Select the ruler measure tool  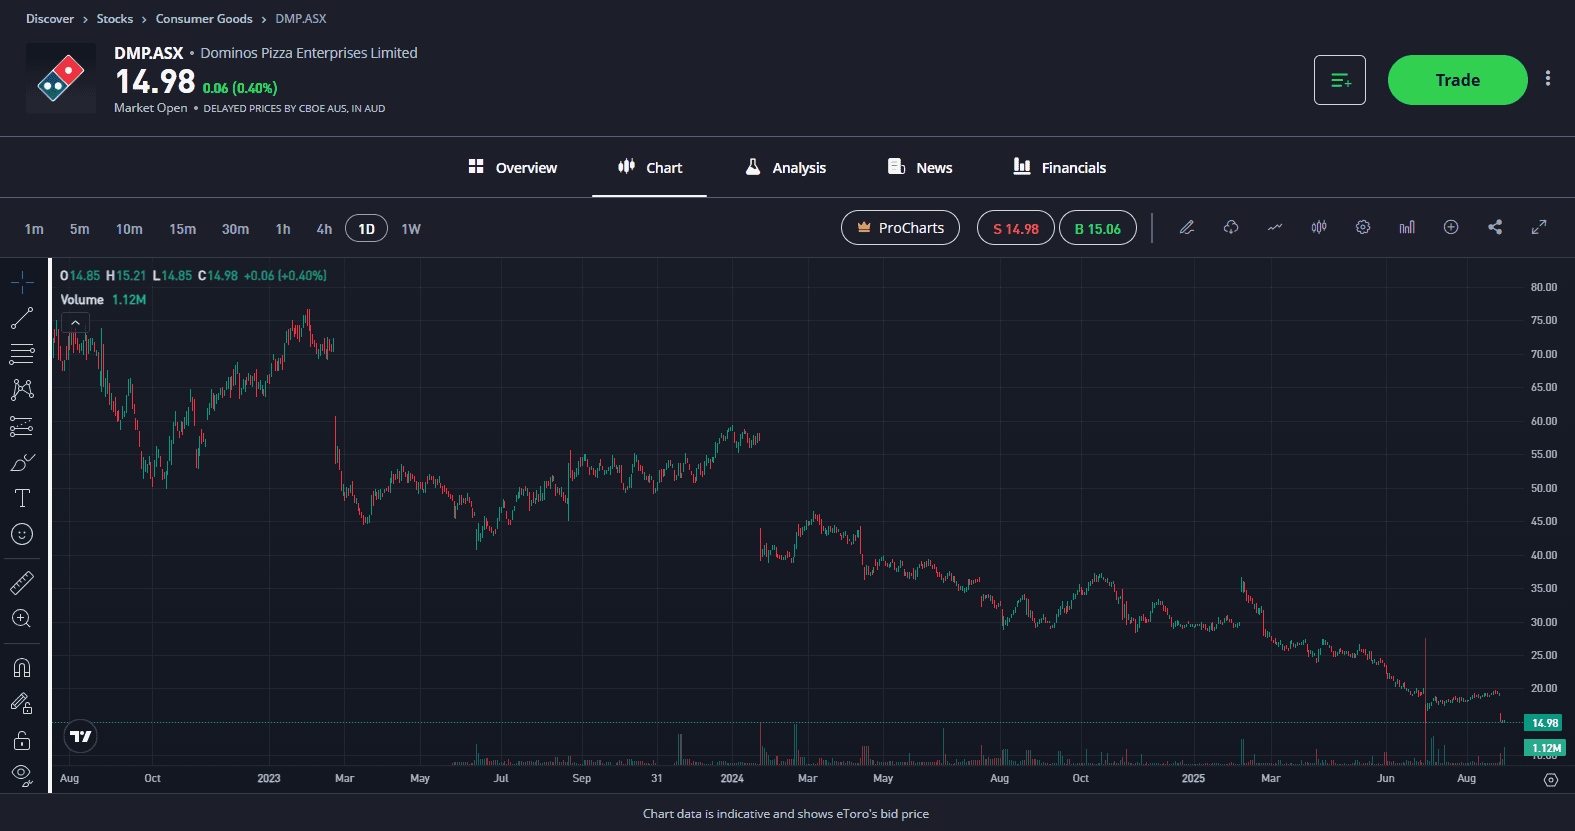coord(22,582)
